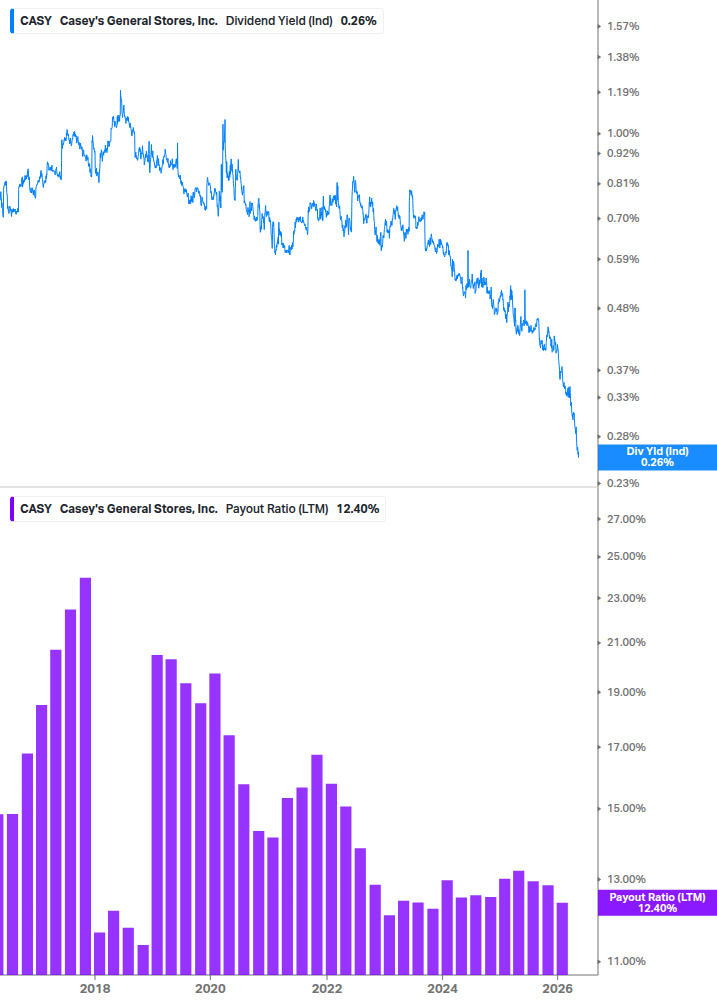The width and height of the screenshot is (717, 1005).
Task: Click the 0.23% tick on the yield axis
Action: tap(623, 483)
